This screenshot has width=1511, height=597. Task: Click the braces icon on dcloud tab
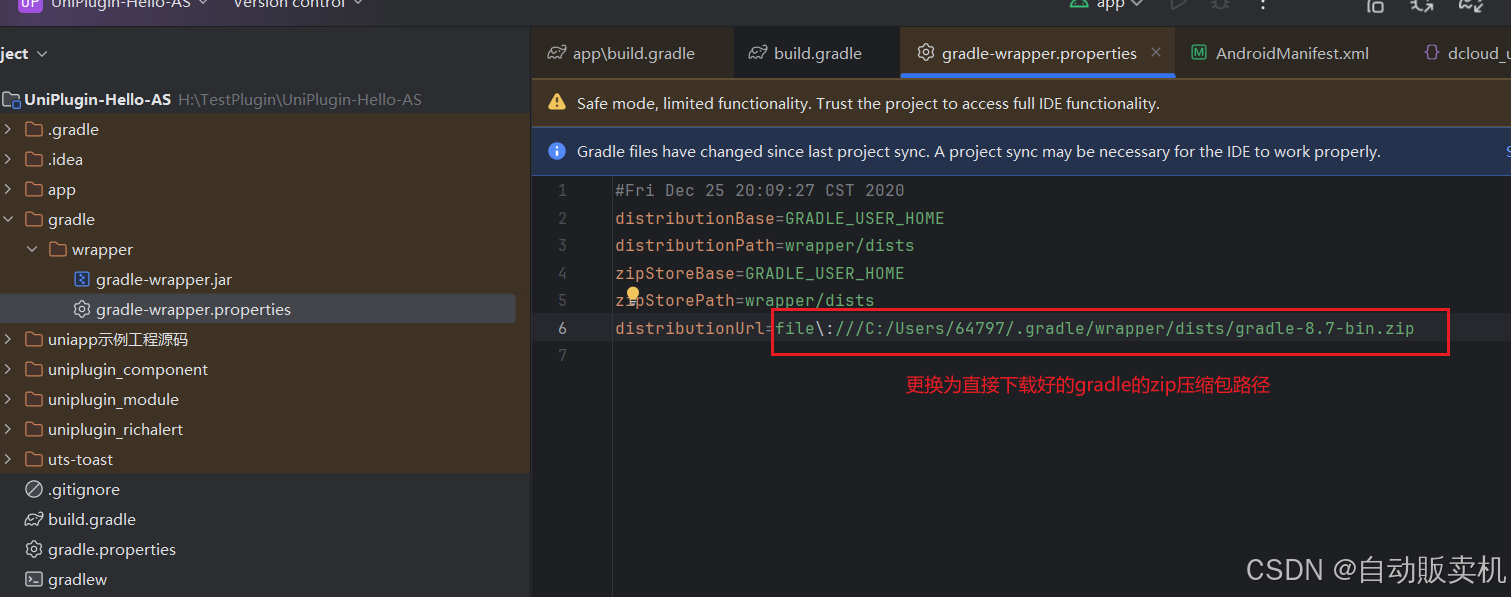tap(1432, 53)
